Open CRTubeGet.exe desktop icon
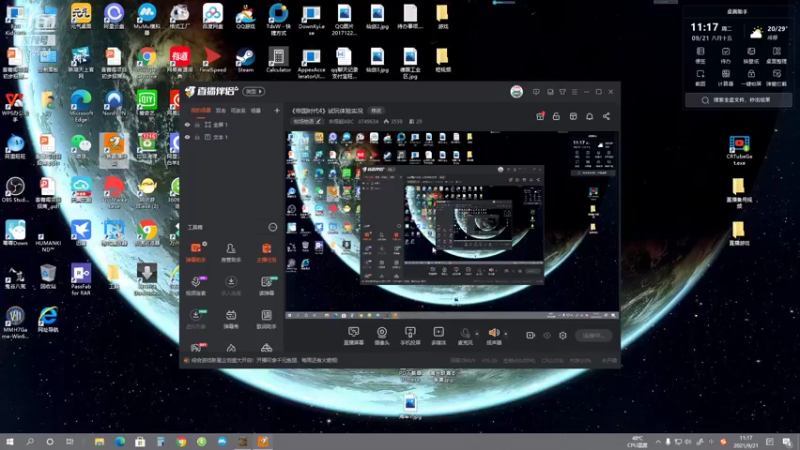The width and height of the screenshot is (800, 450). (739, 150)
